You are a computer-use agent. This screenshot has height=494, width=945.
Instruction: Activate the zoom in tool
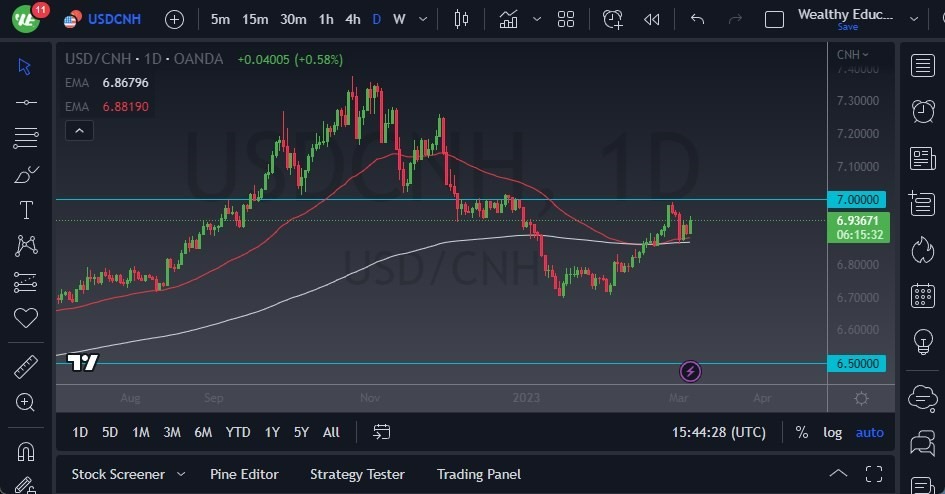click(x=25, y=402)
